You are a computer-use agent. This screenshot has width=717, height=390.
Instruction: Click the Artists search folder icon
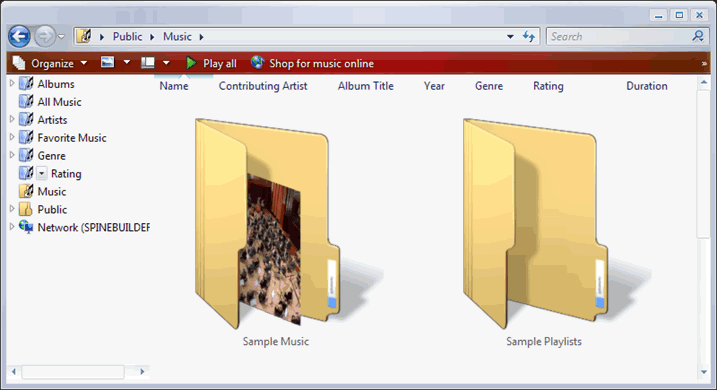(26, 119)
